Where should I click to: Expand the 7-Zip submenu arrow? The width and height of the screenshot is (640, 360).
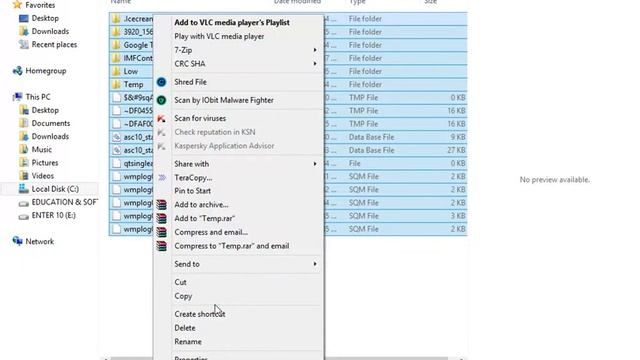click(x=315, y=50)
